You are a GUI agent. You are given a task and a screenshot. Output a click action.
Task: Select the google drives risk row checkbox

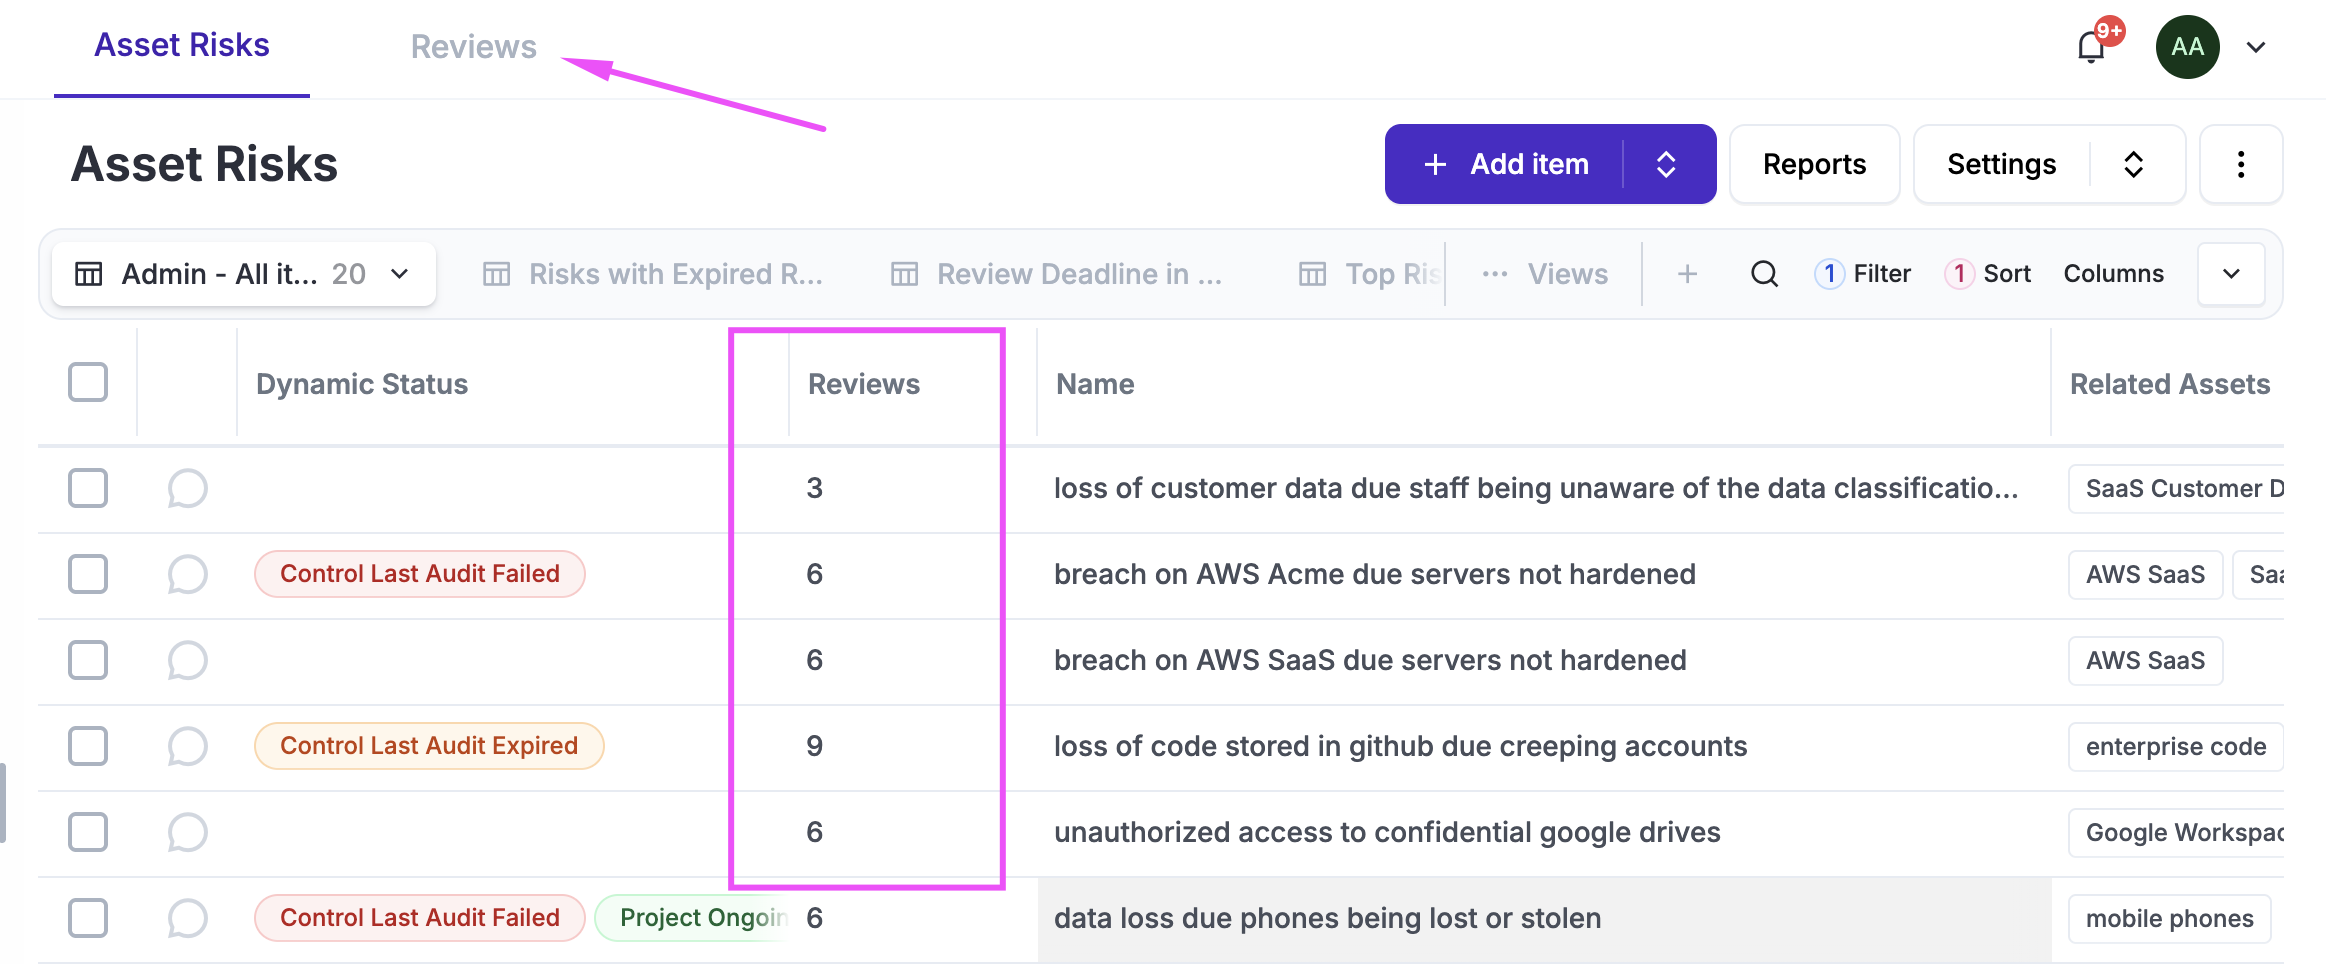click(x=88, y=832)
